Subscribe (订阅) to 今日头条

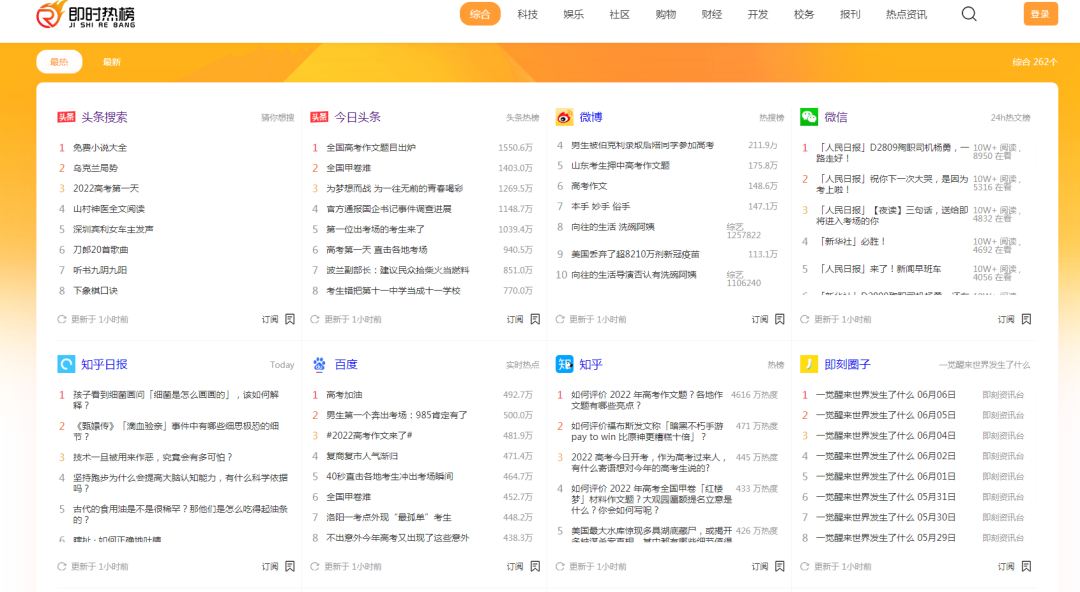[515, 319]
